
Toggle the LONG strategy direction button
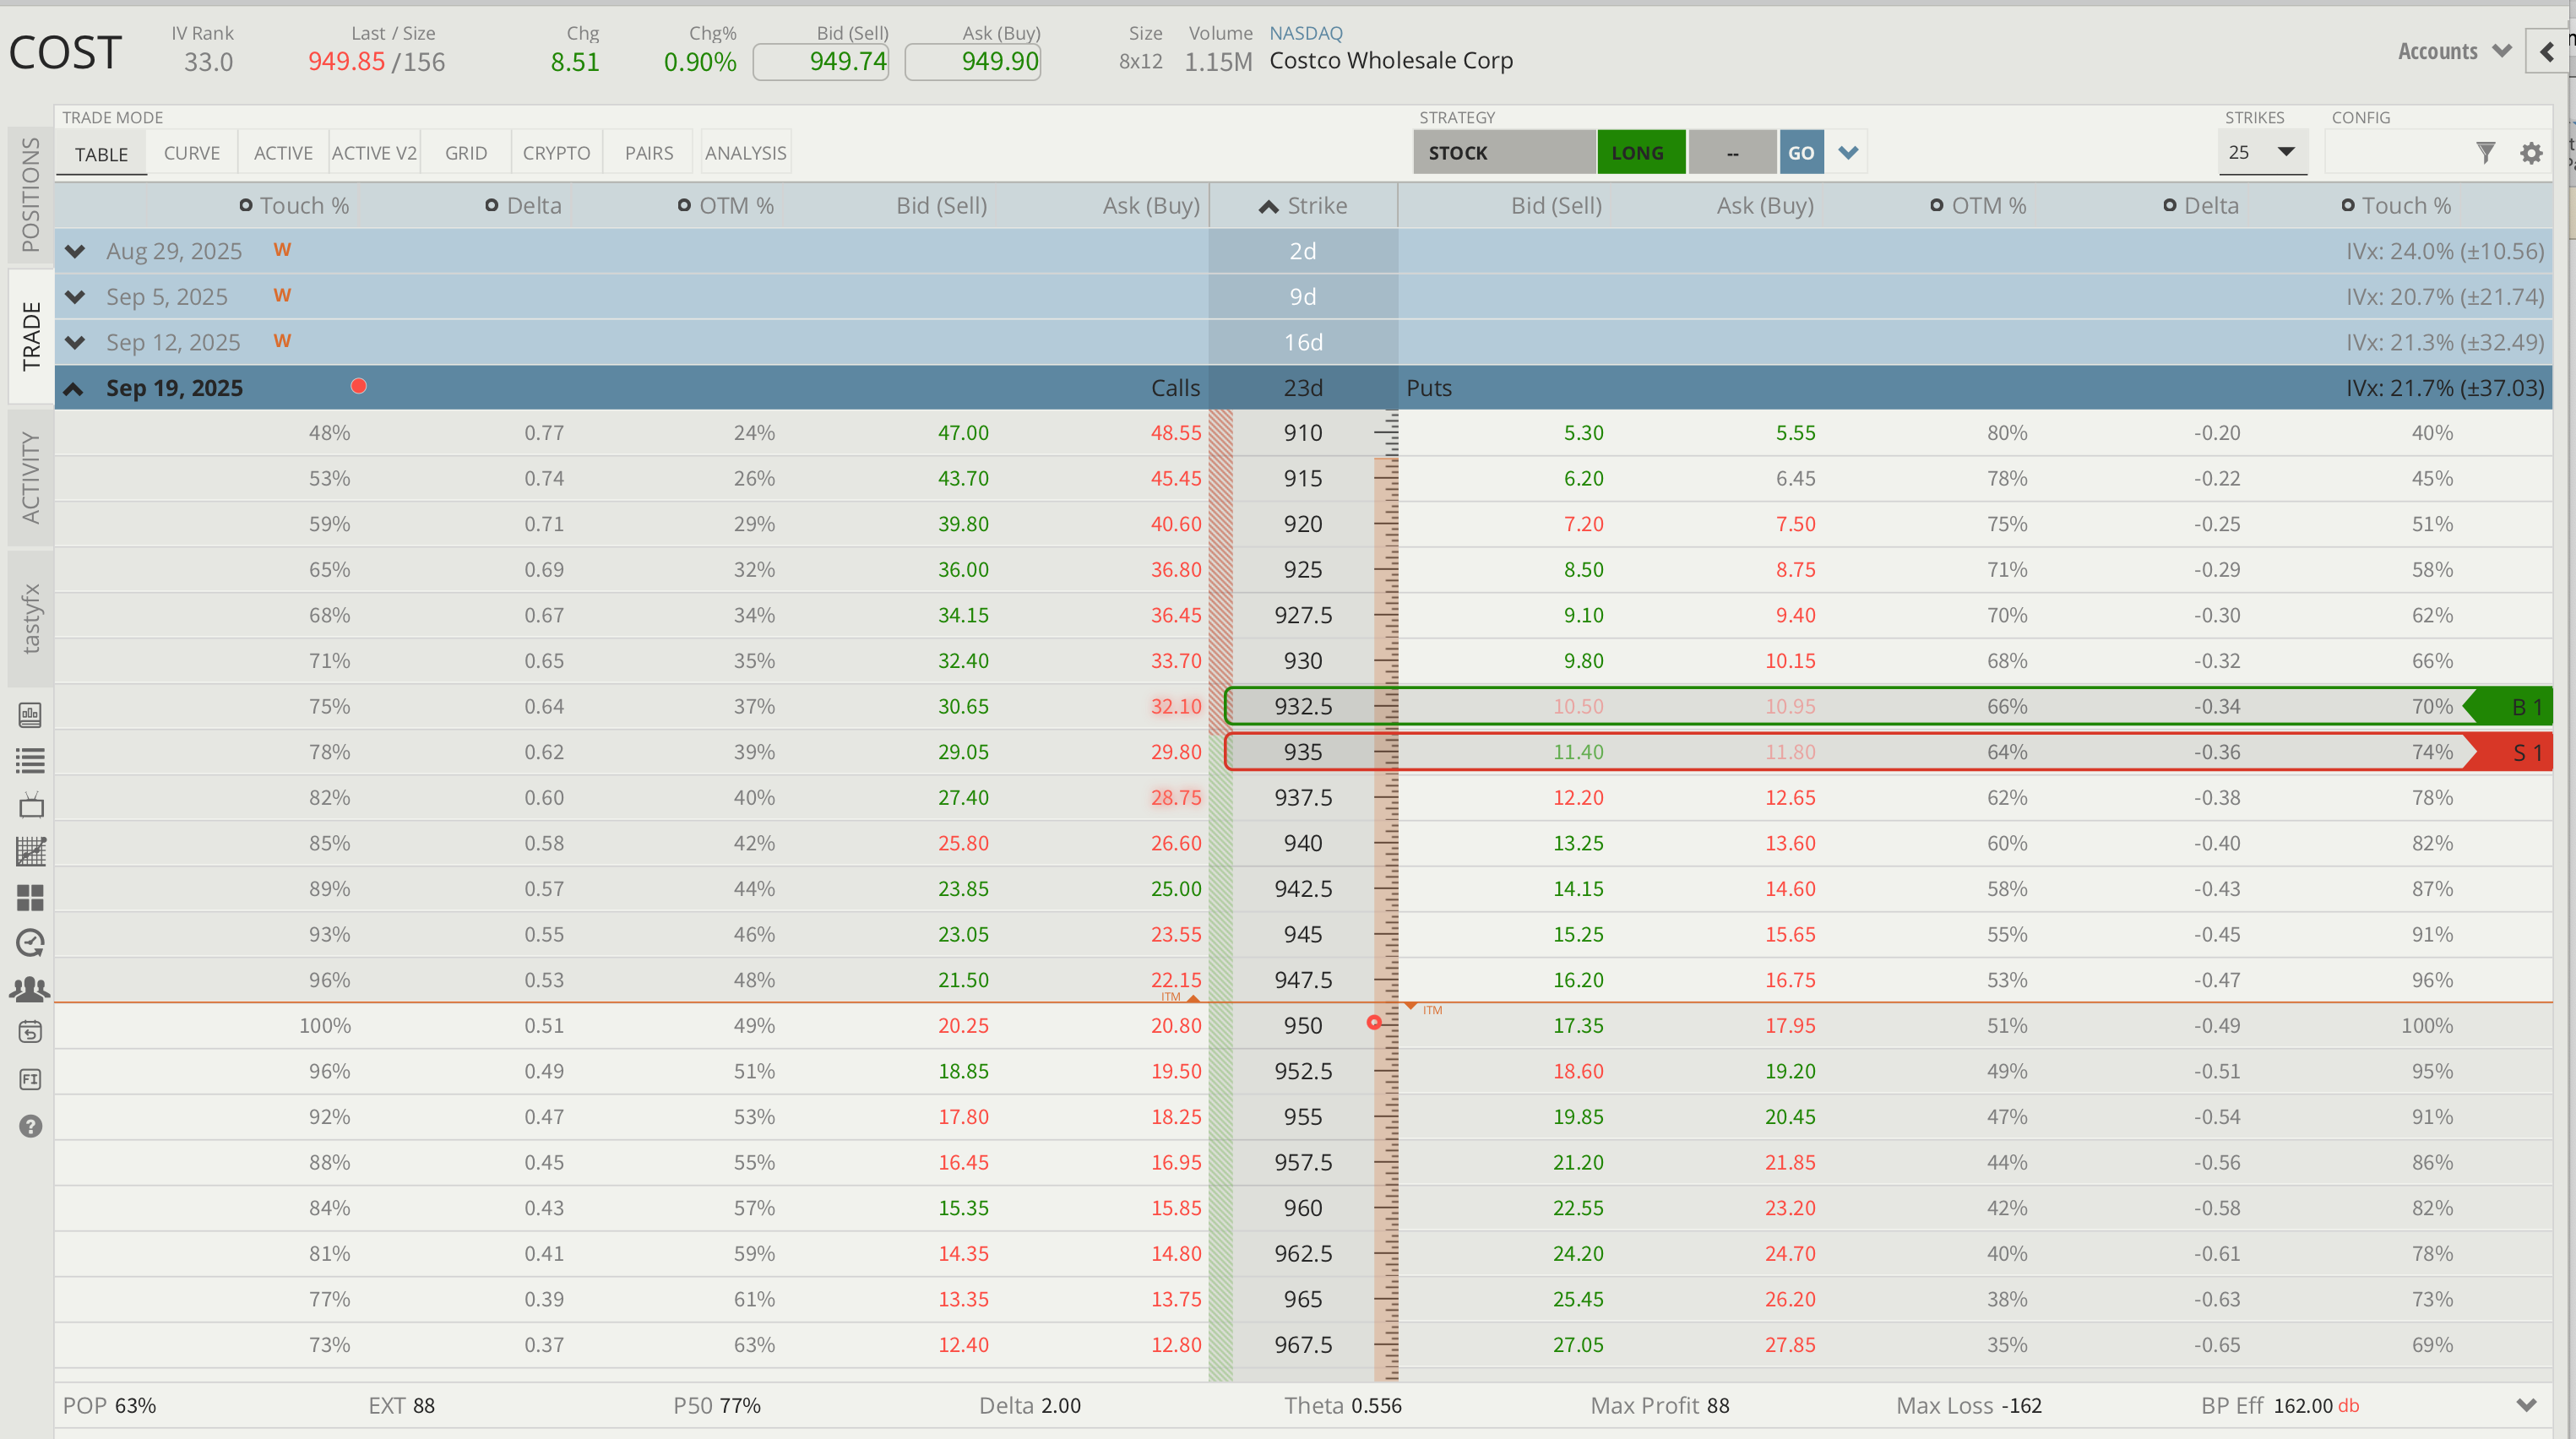[1640, 153]
